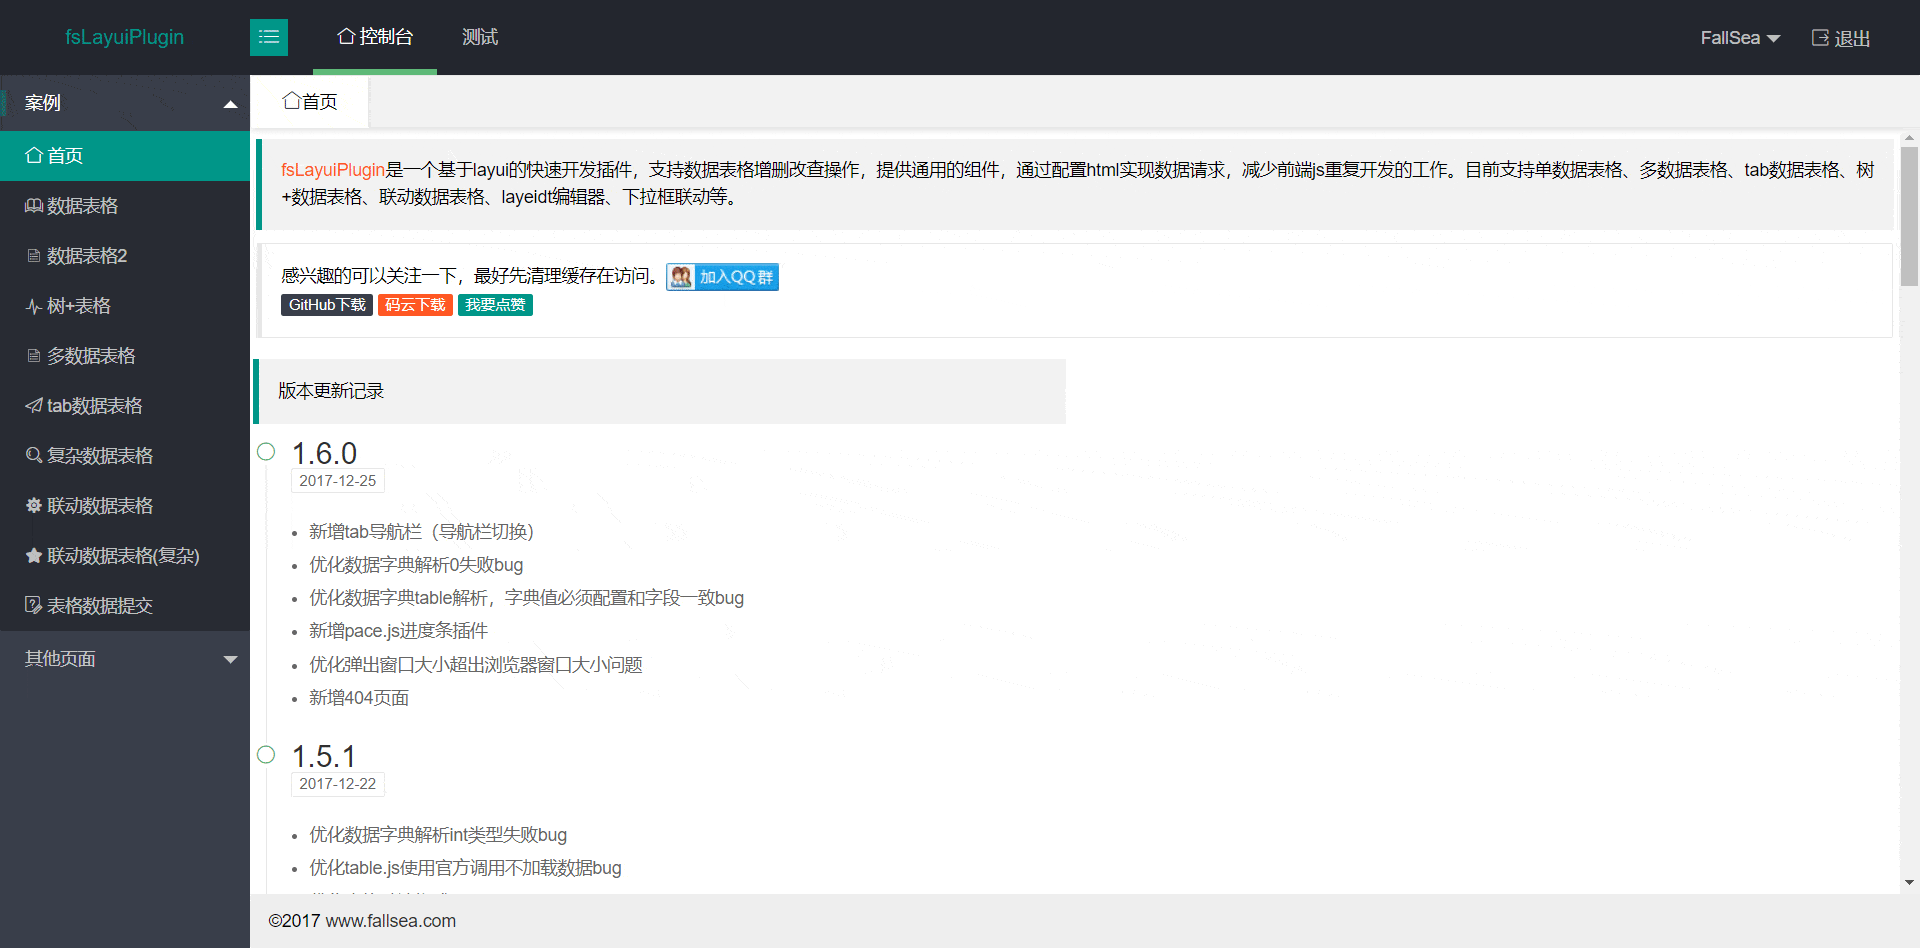This screenshot has height=948, width=1920.
Task: Click the scrollbar down arrow
Action: (x=1909, y=883)
